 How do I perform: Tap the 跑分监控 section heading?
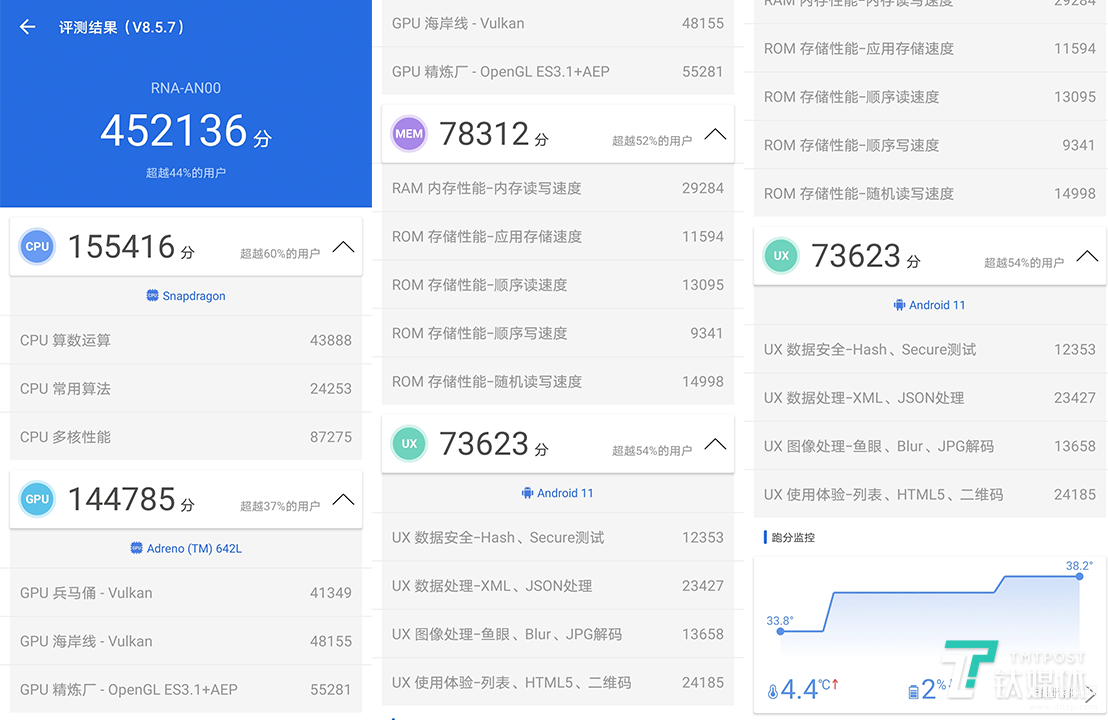793,538
